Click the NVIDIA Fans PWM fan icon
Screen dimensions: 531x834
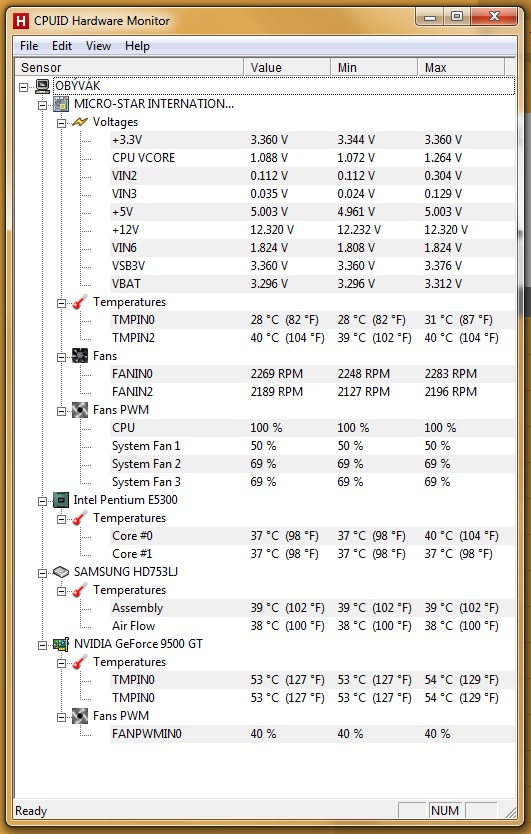(80, 716)
